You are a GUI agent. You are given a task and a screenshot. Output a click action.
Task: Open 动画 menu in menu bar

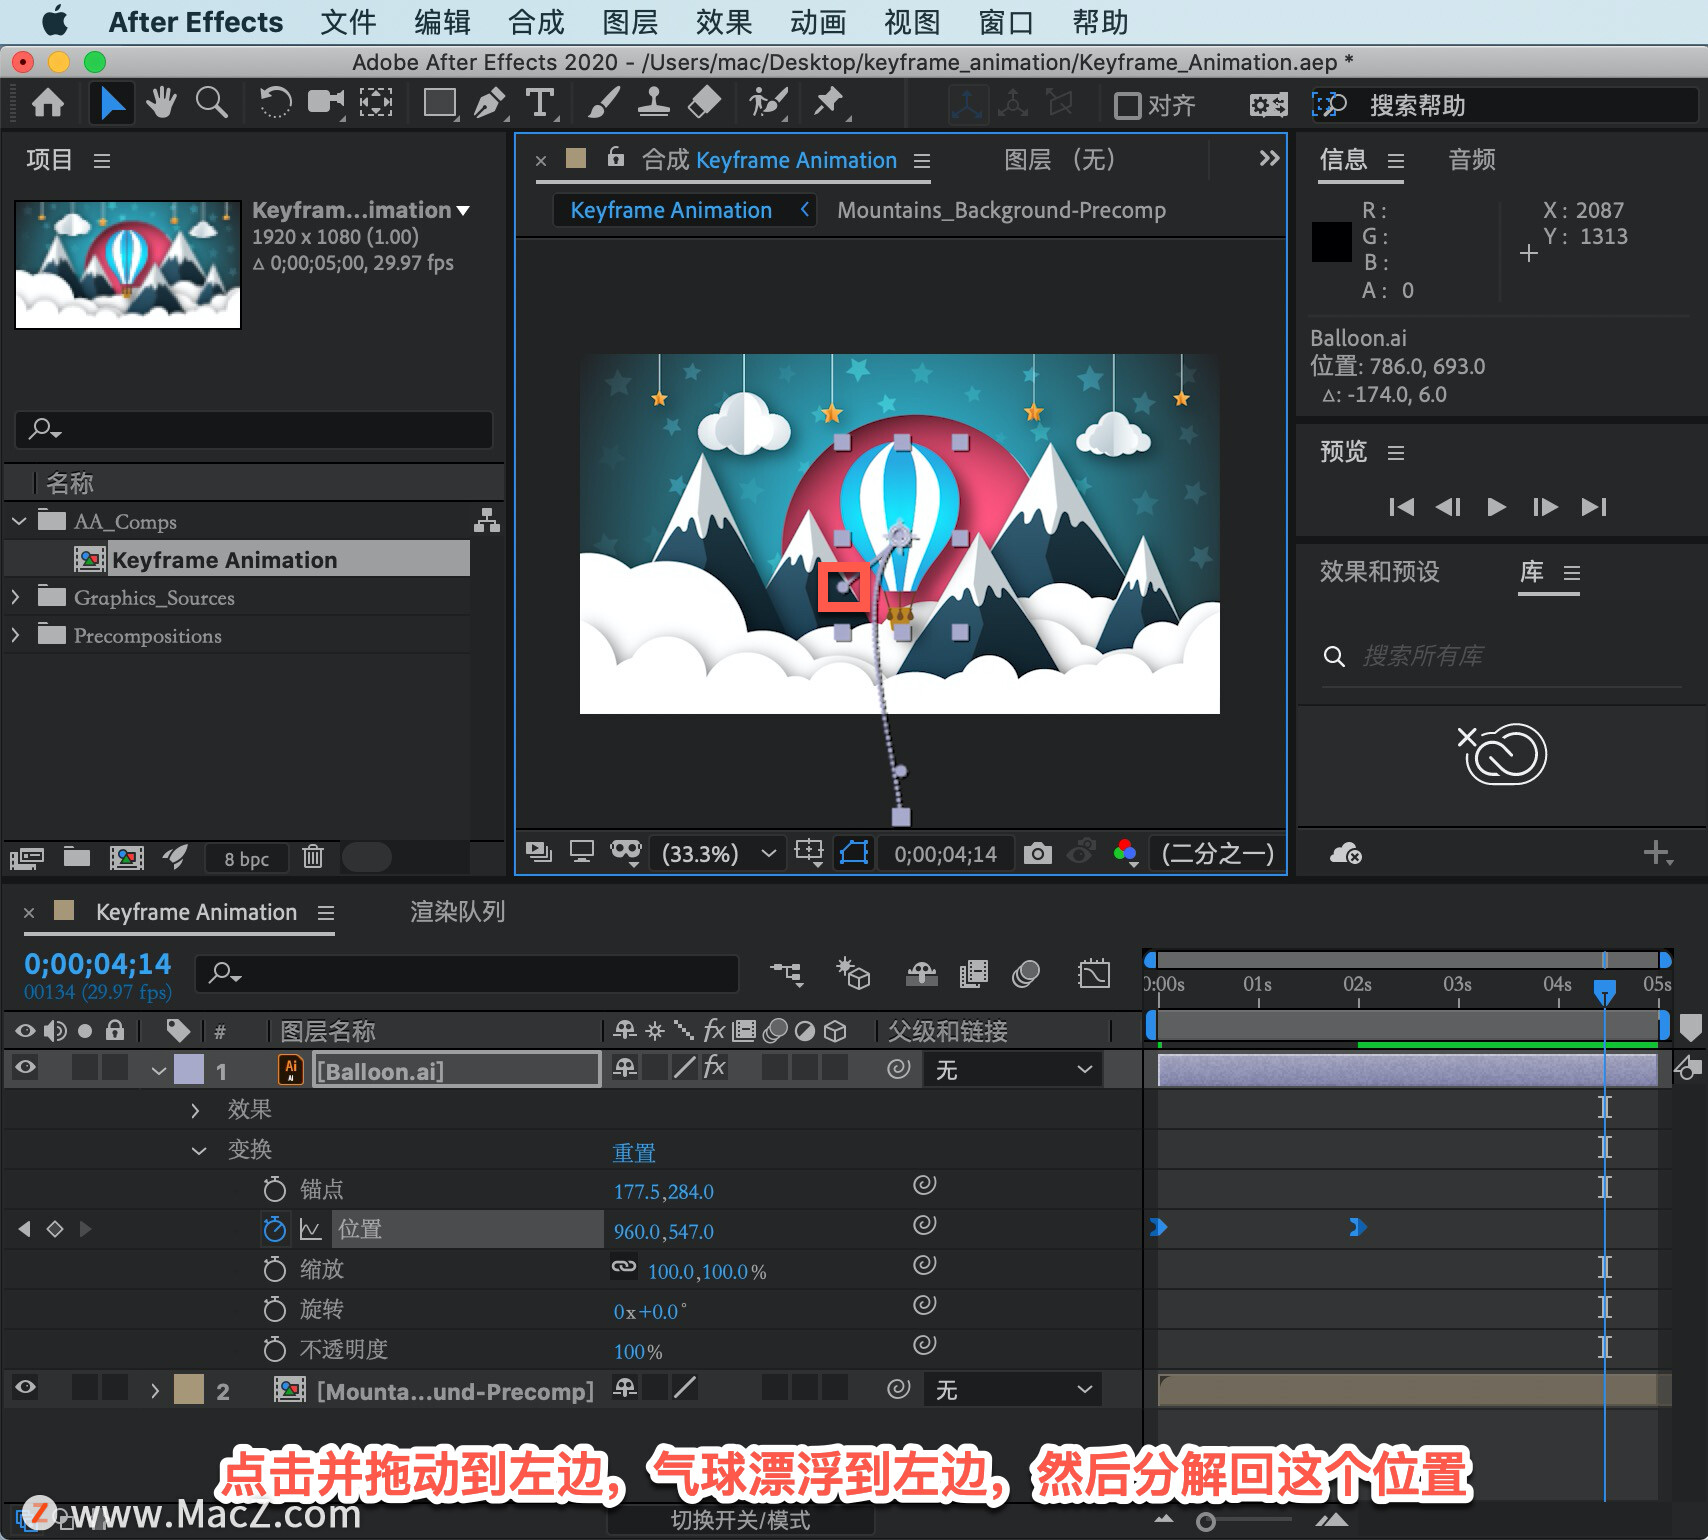point(818,22)
